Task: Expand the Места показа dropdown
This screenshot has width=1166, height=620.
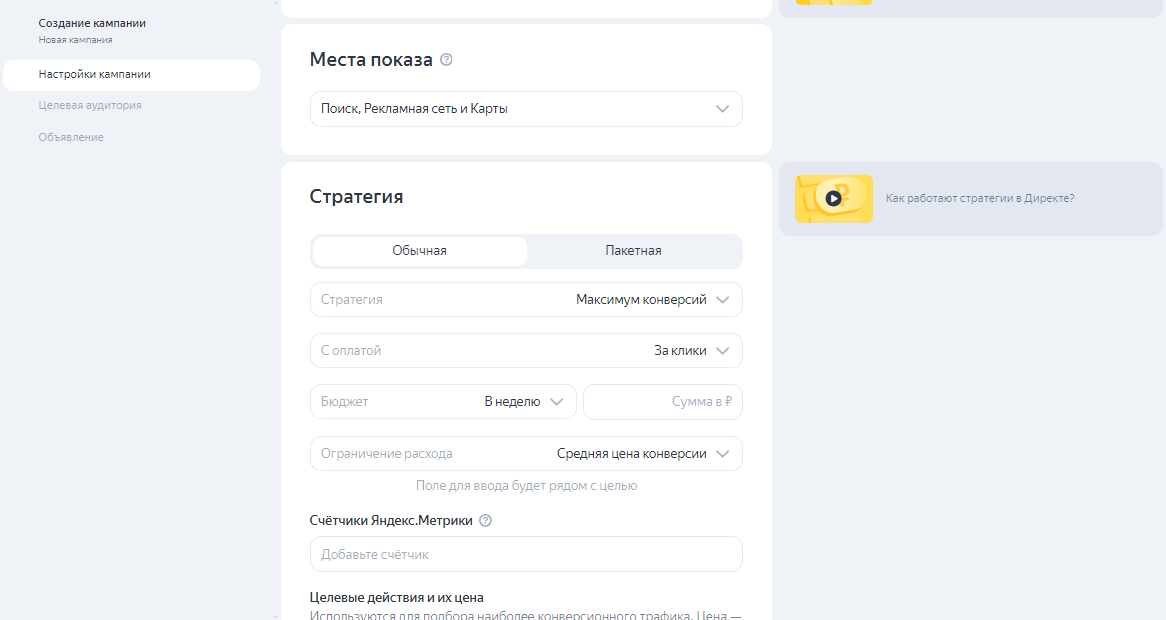Action: 526,109
